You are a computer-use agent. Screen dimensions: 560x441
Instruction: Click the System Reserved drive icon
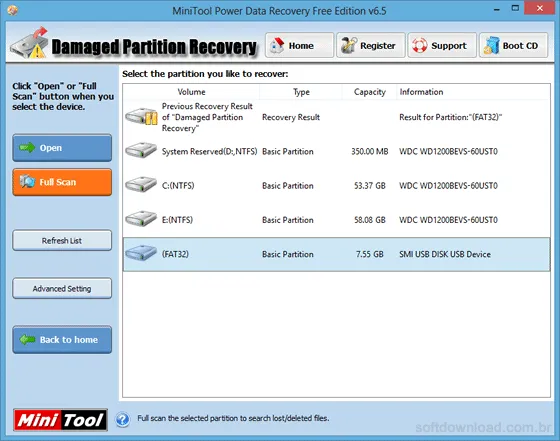(x=141, y=150)
